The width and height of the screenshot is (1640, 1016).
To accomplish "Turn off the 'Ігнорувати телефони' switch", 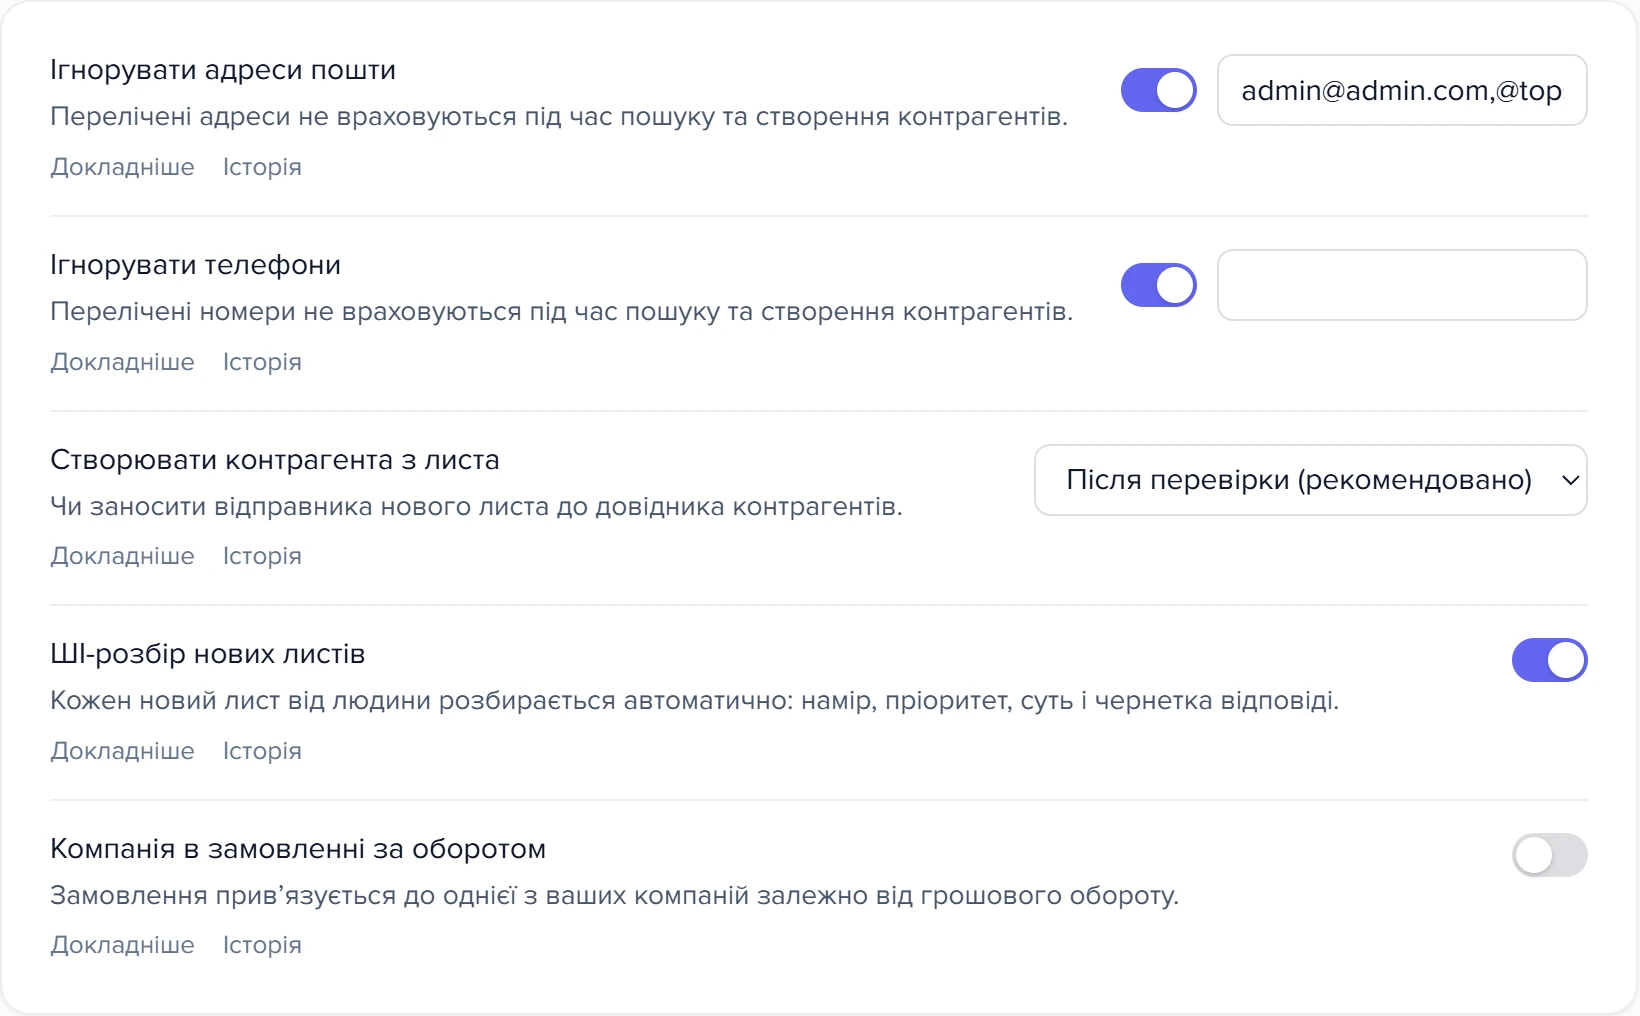I will click(x=1158, y=285).
